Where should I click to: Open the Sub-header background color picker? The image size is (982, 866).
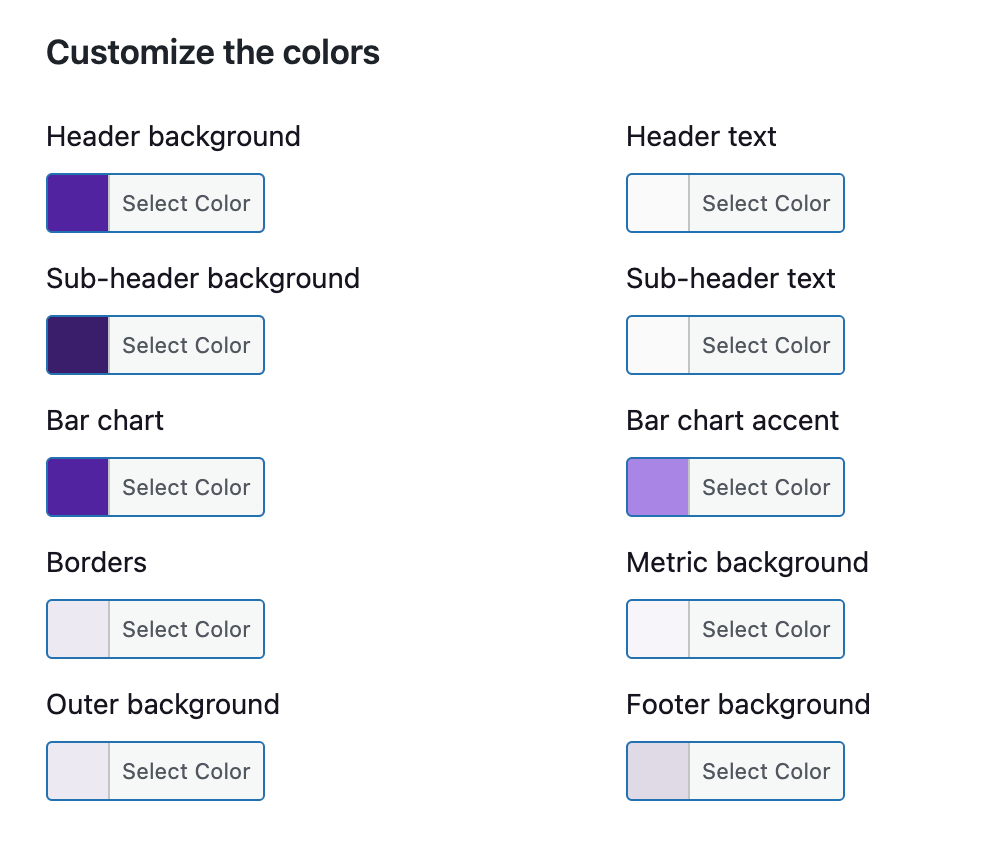pyautogui.click(x=186, y=345)
